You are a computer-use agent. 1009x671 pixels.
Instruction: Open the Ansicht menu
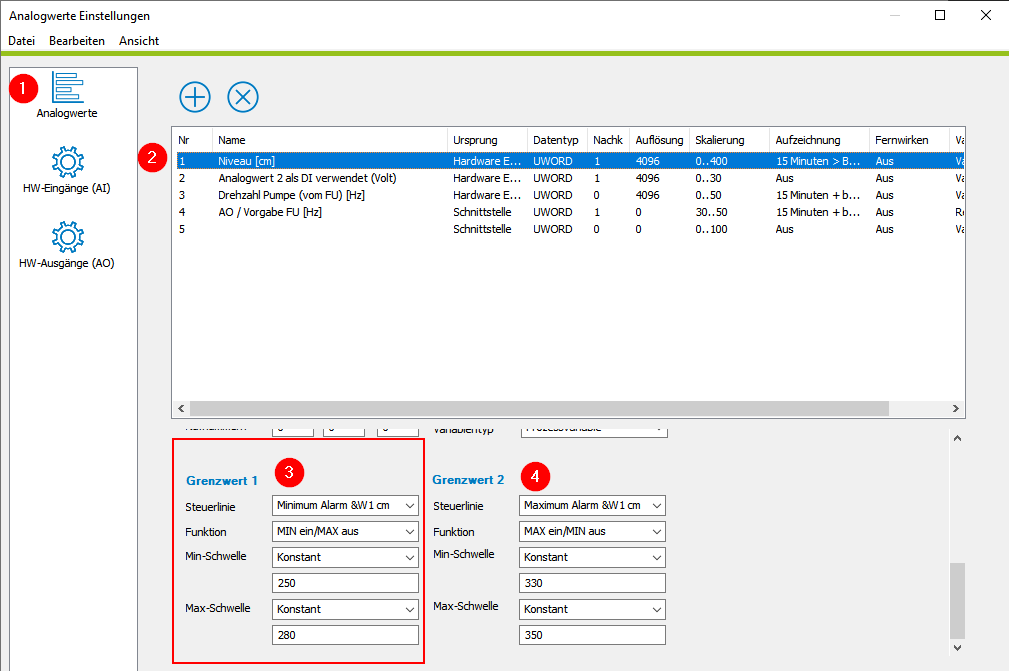point(139,41)
